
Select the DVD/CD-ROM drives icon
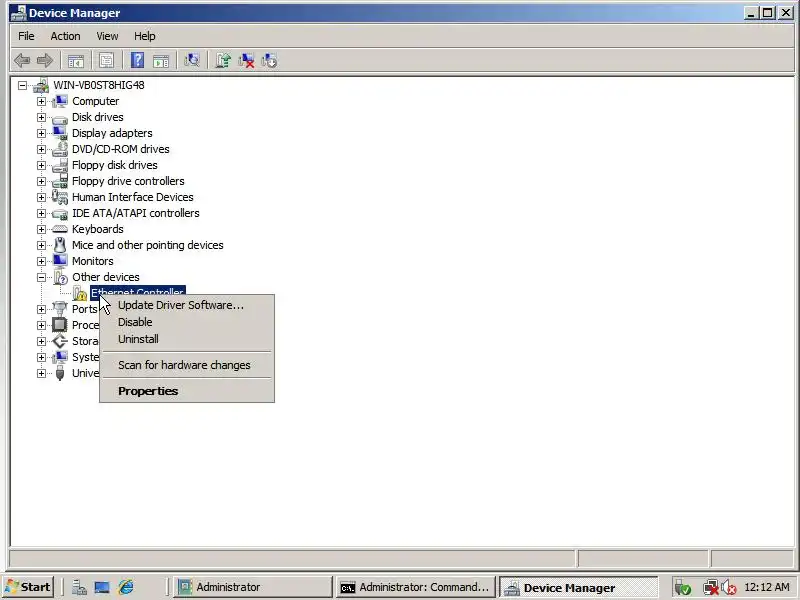[60, 149]
